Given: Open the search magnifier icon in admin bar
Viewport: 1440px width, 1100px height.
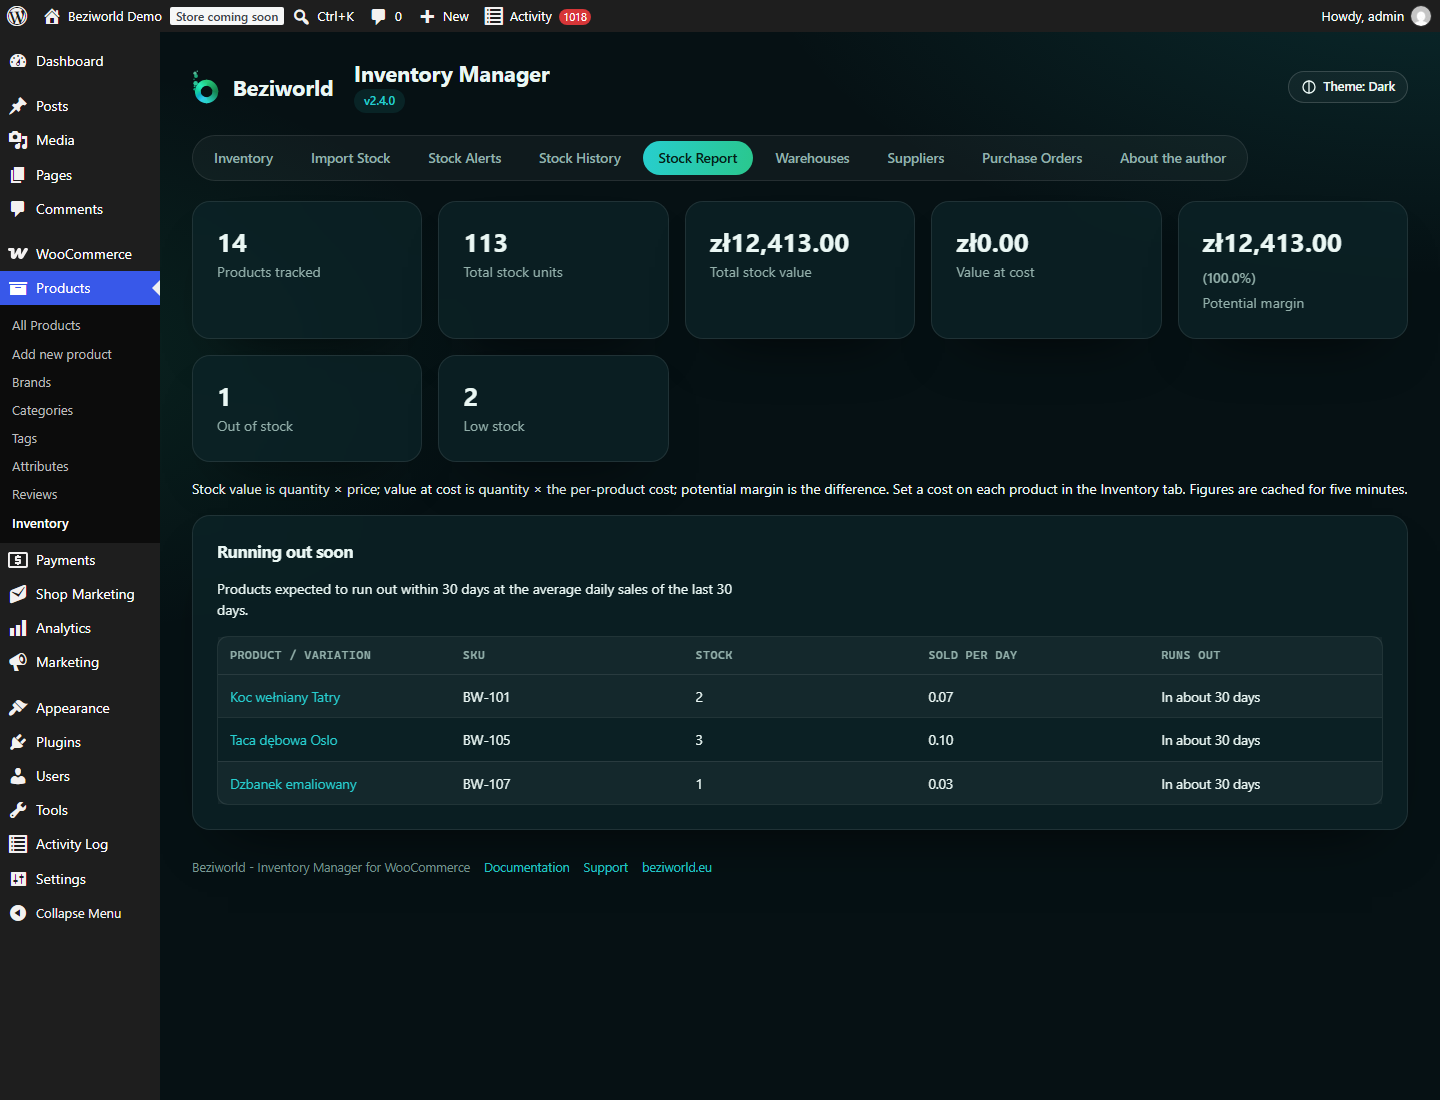Looking at the screenshot, I should pos(301,16).
